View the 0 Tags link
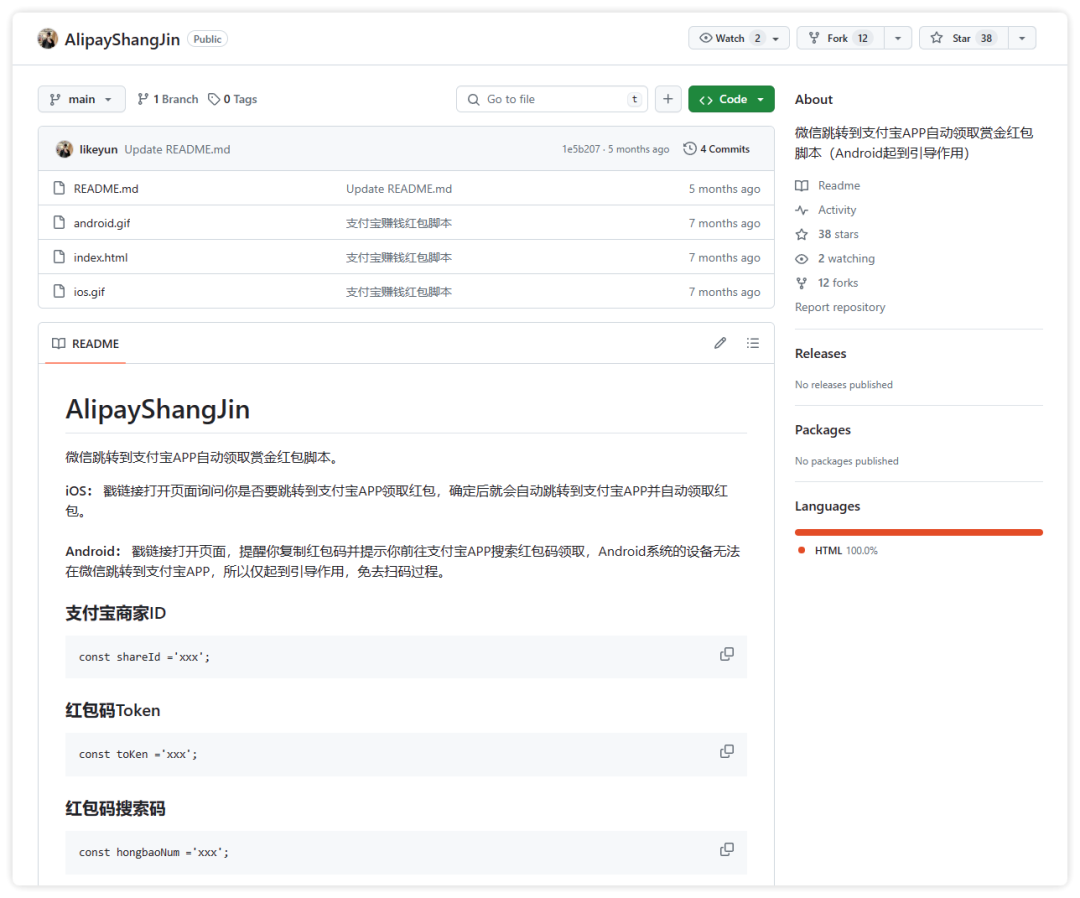This screenshot has width=1080, height=898. 233,99
